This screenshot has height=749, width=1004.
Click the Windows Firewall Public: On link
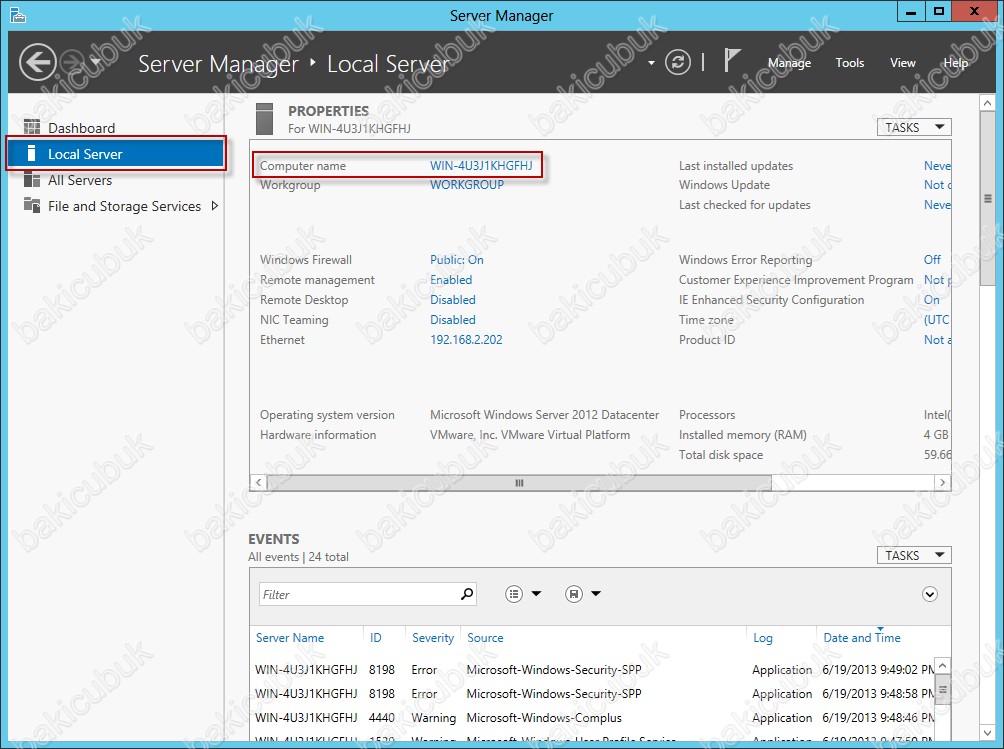[x=457, y=260]
